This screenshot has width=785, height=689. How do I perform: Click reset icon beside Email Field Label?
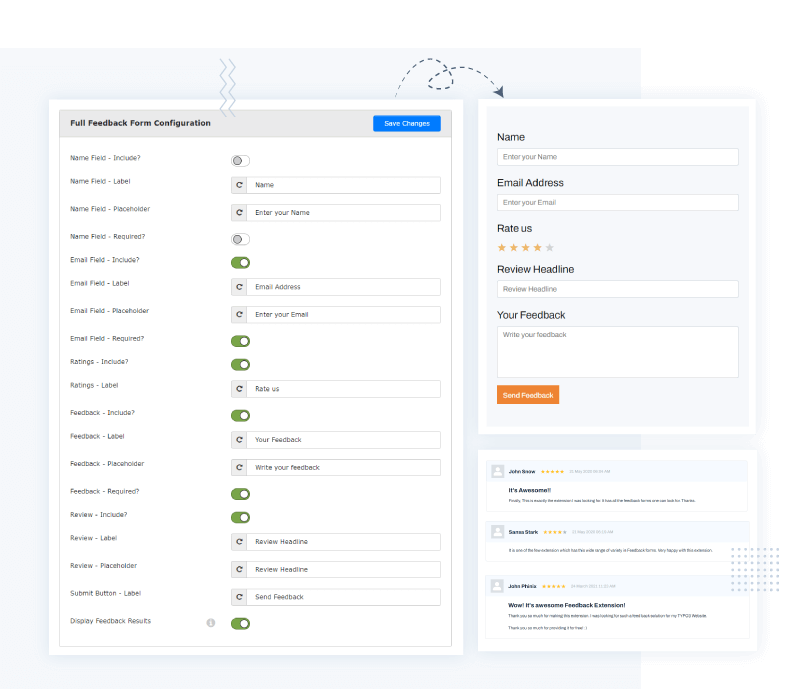[x=239, y=287]
